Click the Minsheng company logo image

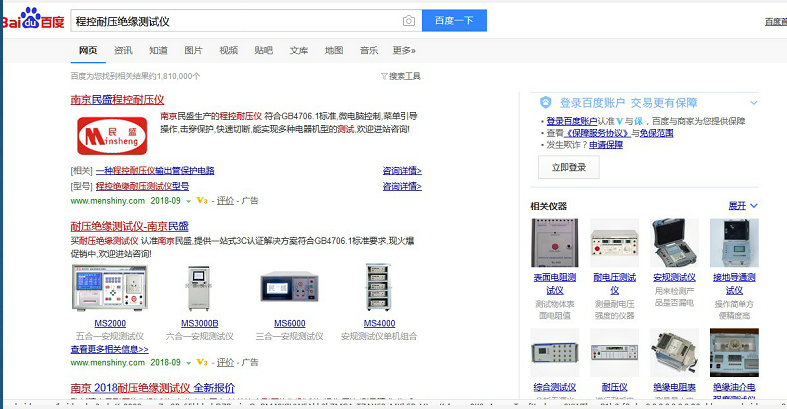(x=112, y=135)
